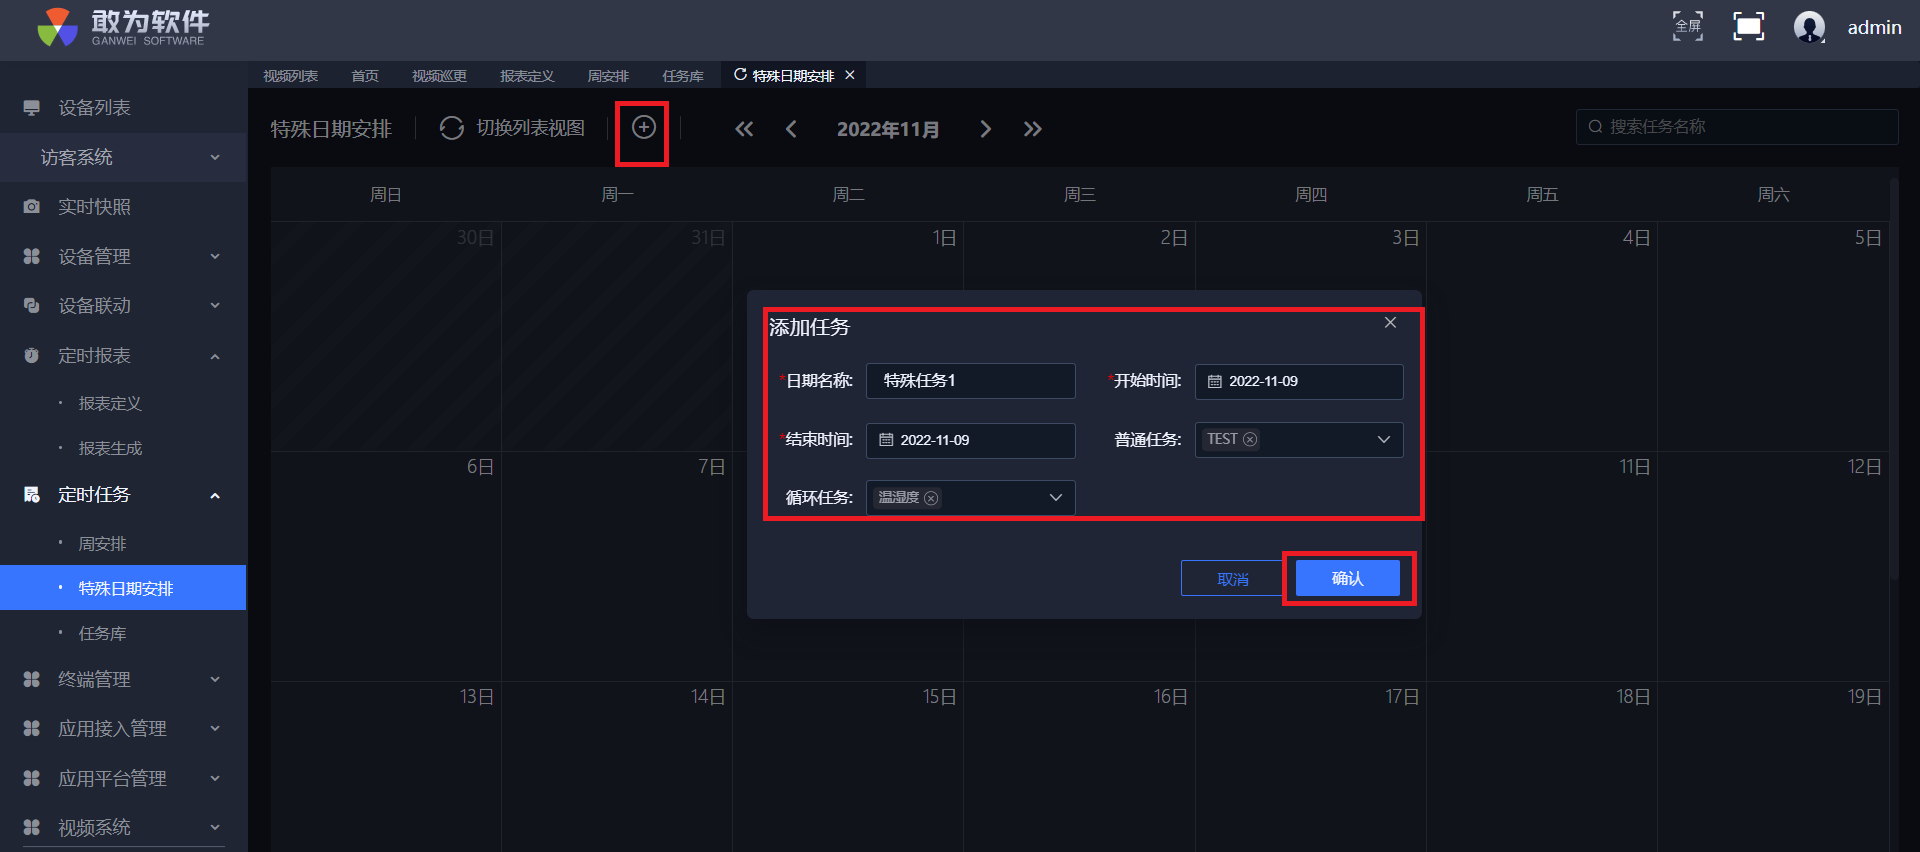This screenshot has height=852, width=1920.
Task: Click the screen maximize icon in header
Action: tap(1749, 27)
